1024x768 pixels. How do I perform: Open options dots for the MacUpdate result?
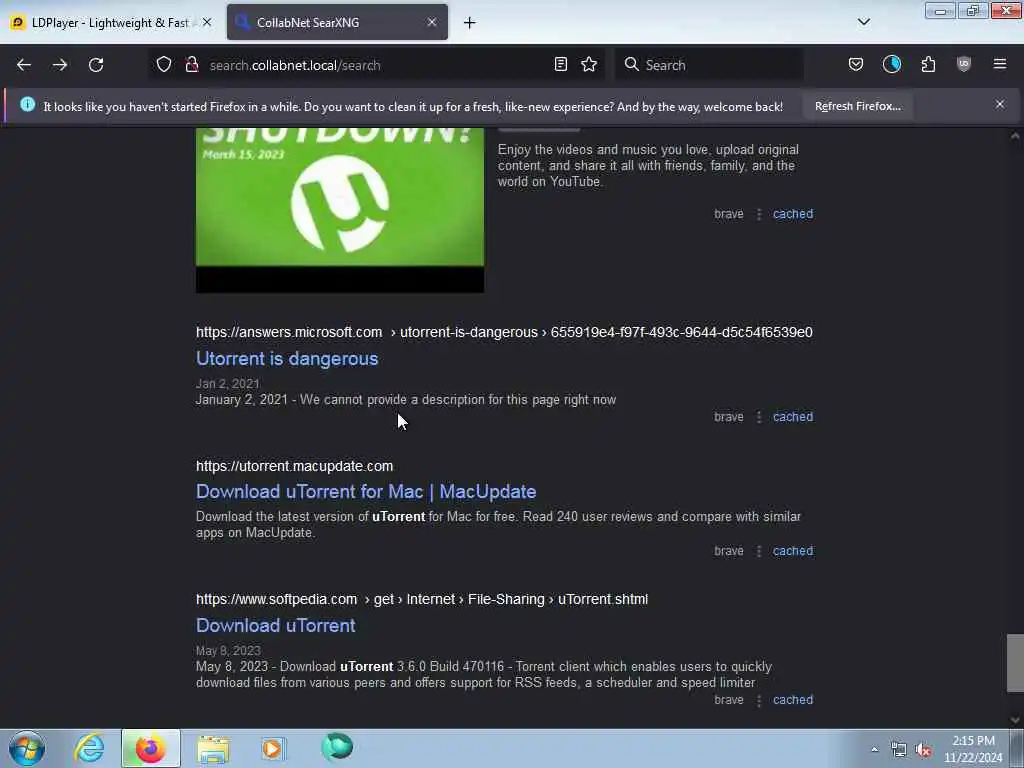pyautogui.click(x=759, y=551)
